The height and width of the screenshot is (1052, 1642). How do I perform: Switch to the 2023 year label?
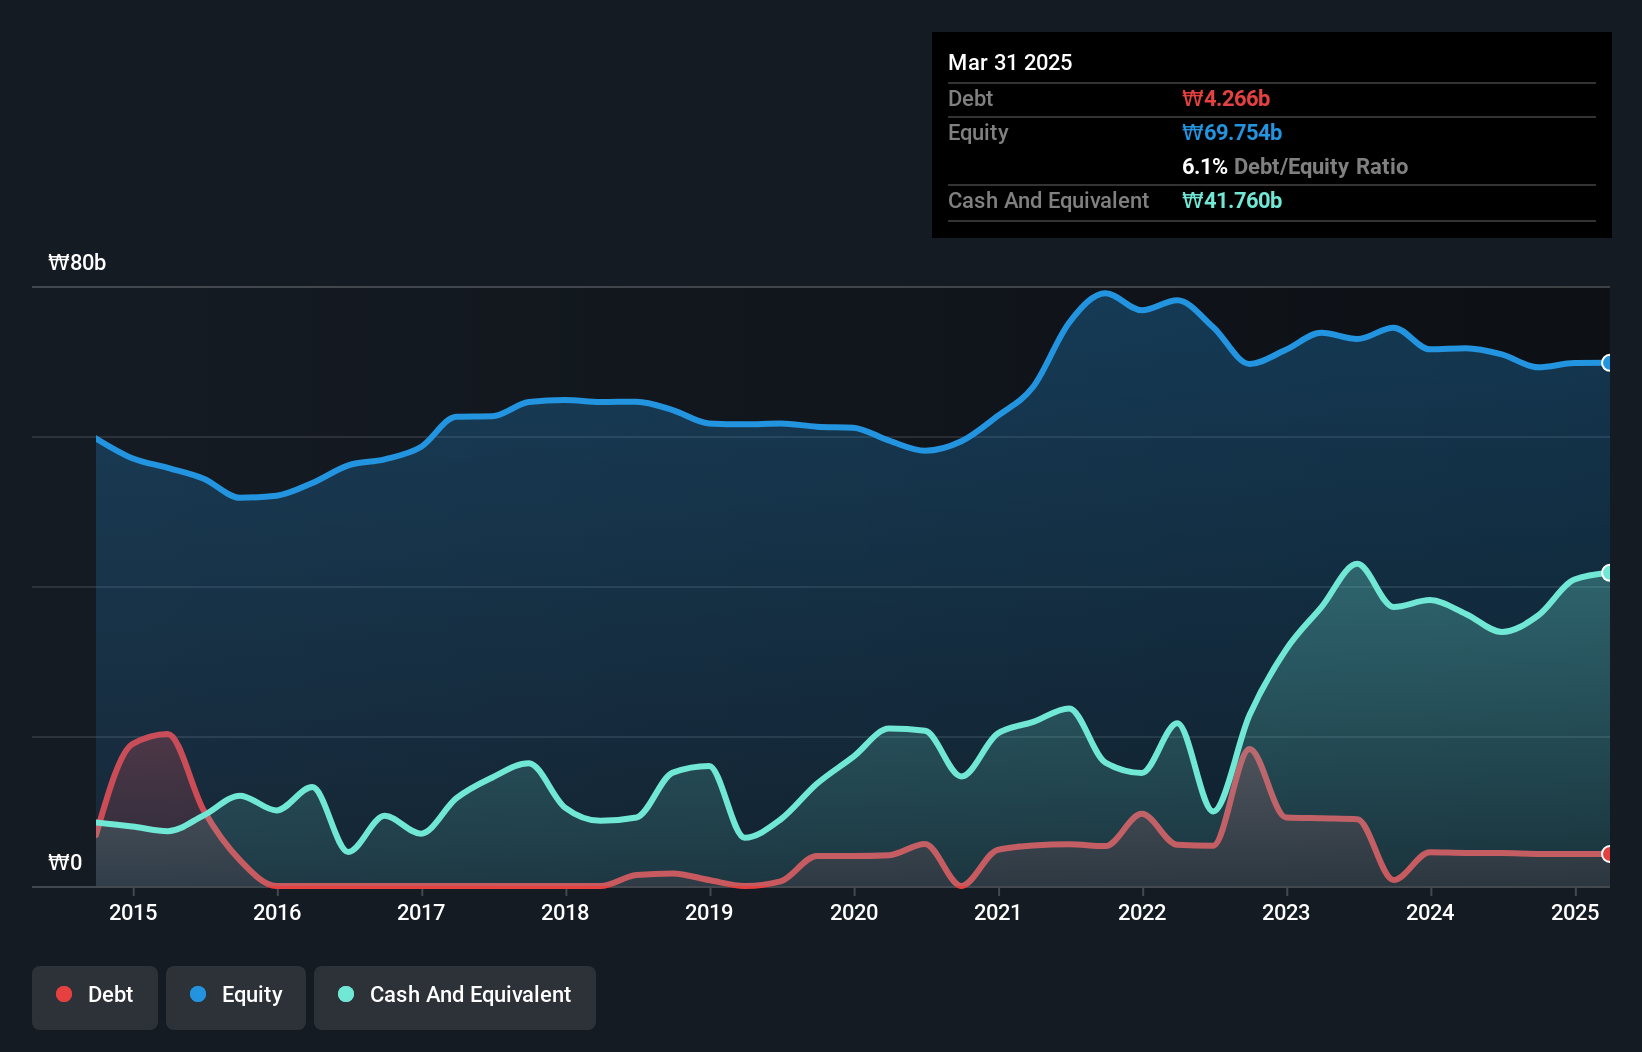pyautogui.click(x=1286, y=912)
